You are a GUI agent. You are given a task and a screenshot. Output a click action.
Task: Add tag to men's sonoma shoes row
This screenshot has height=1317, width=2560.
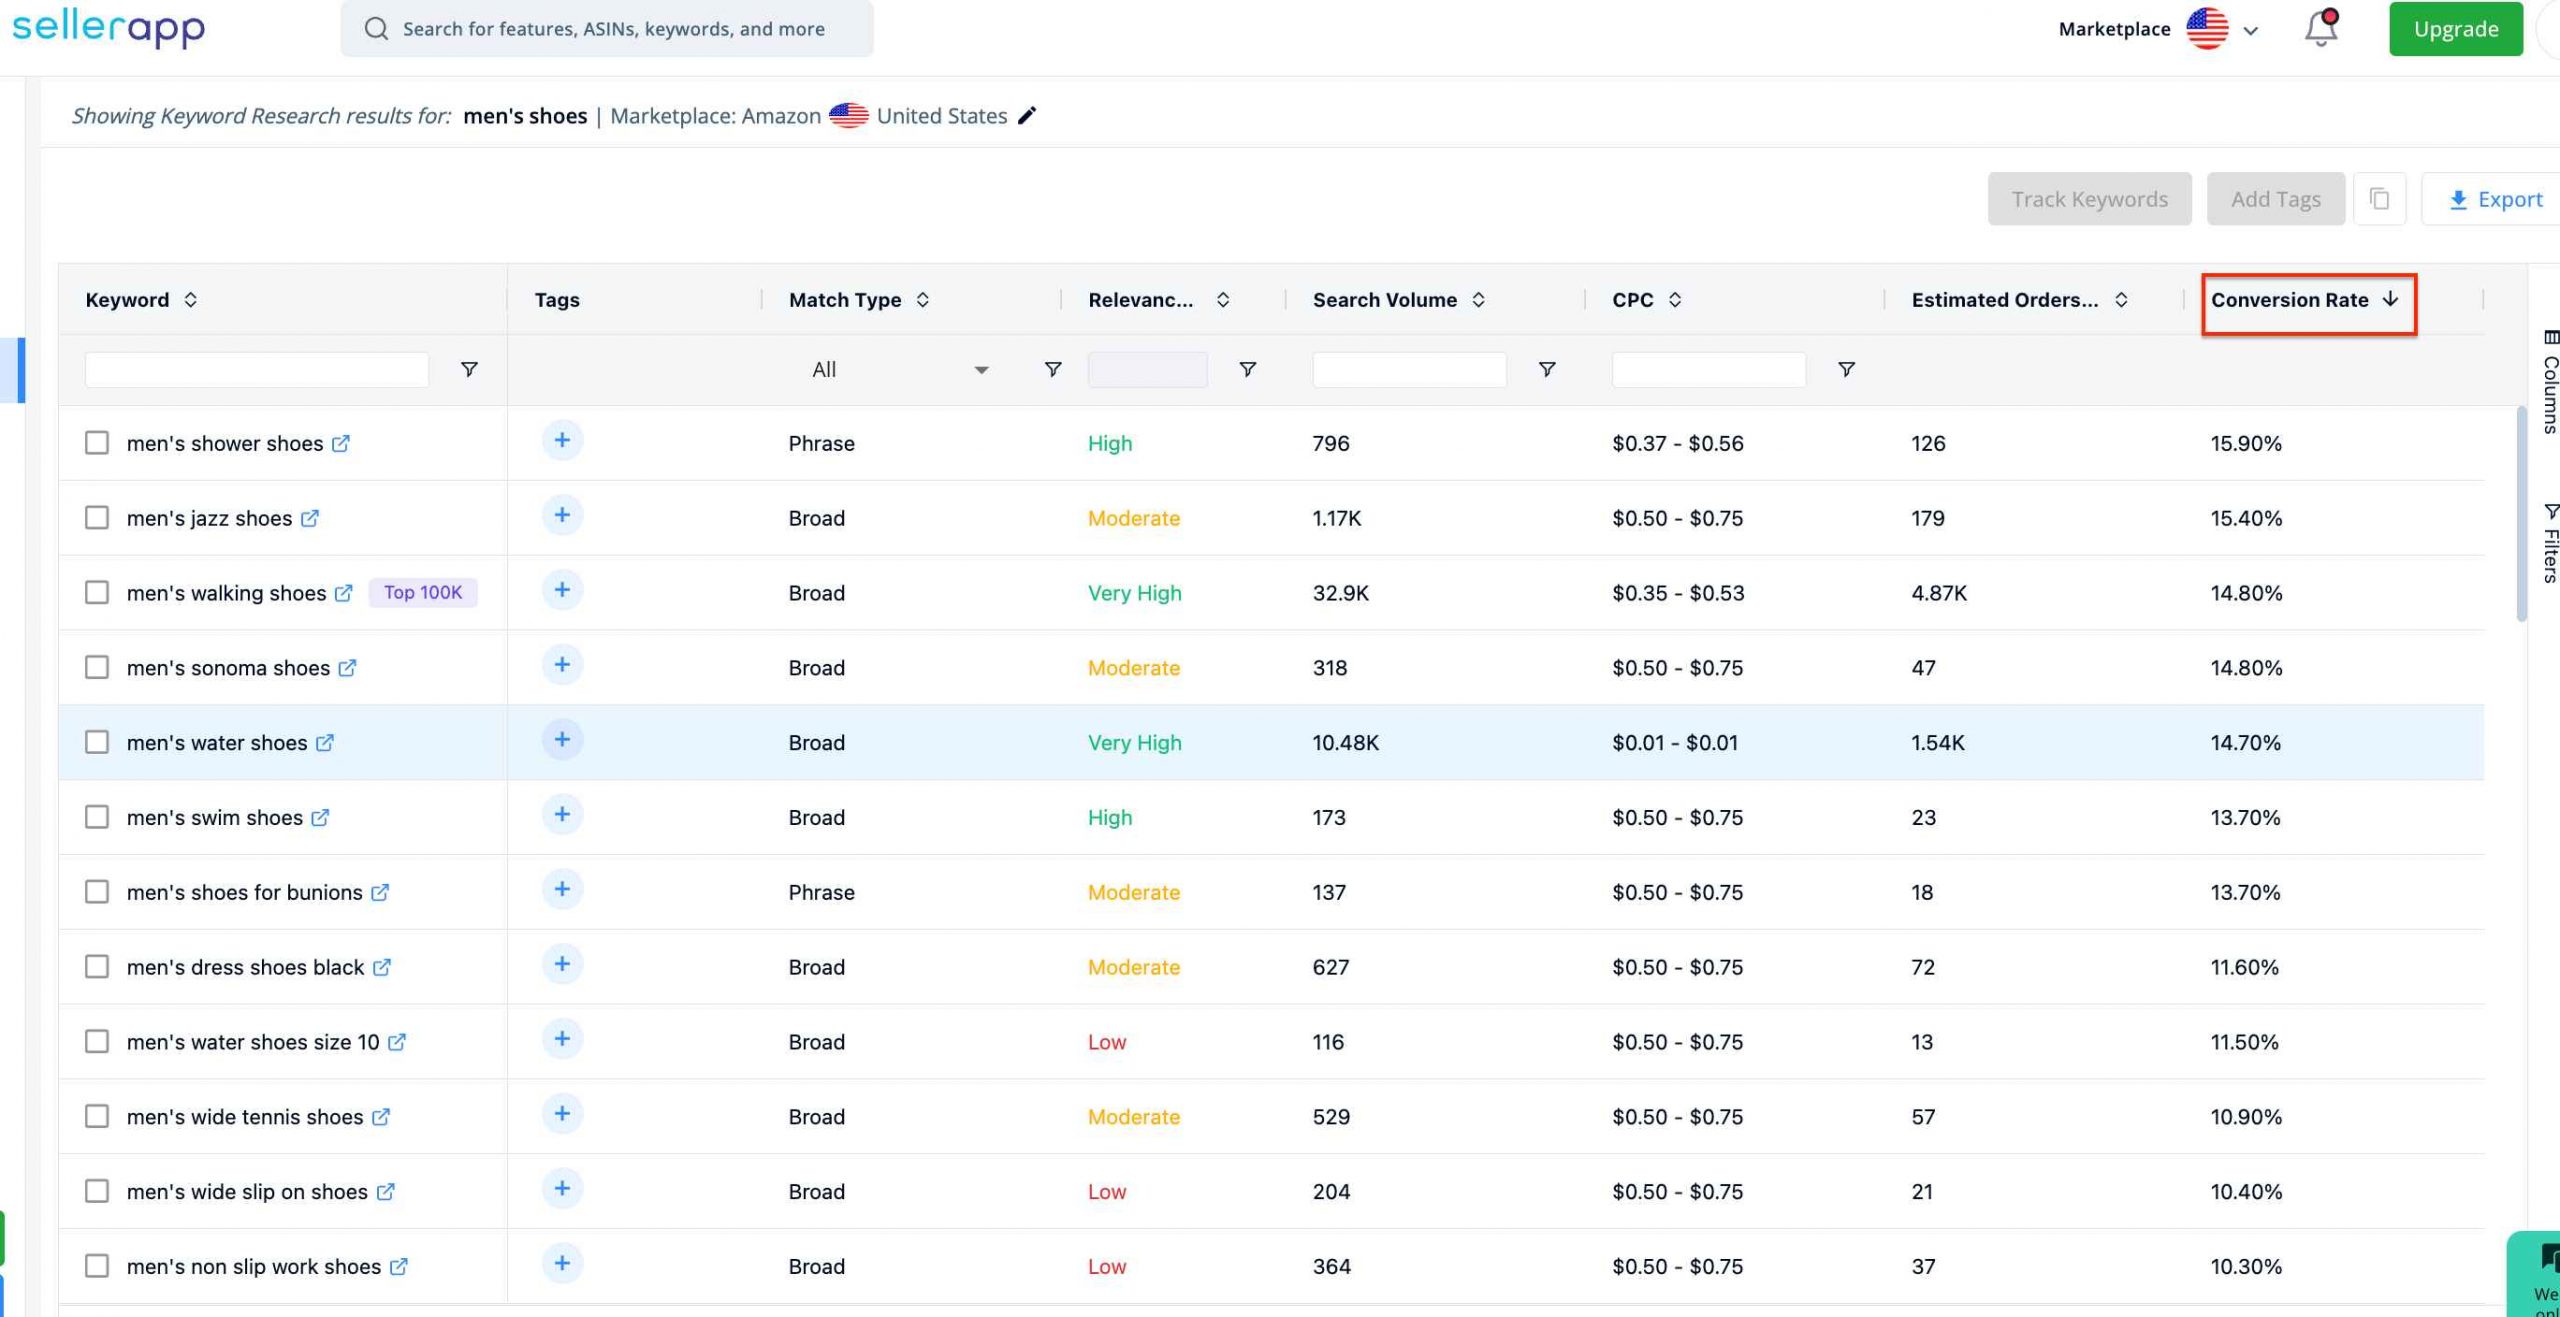point(562,665)
